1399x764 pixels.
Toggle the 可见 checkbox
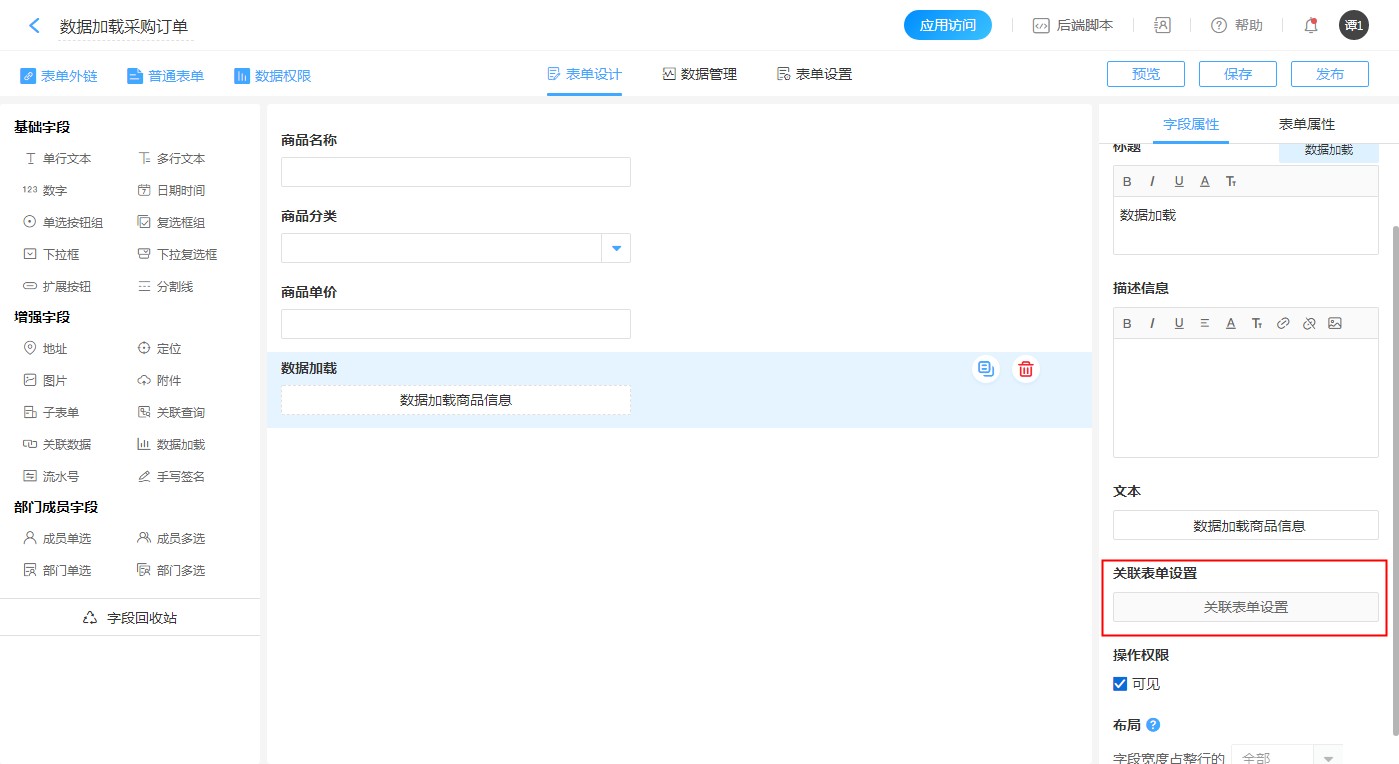1120,684
